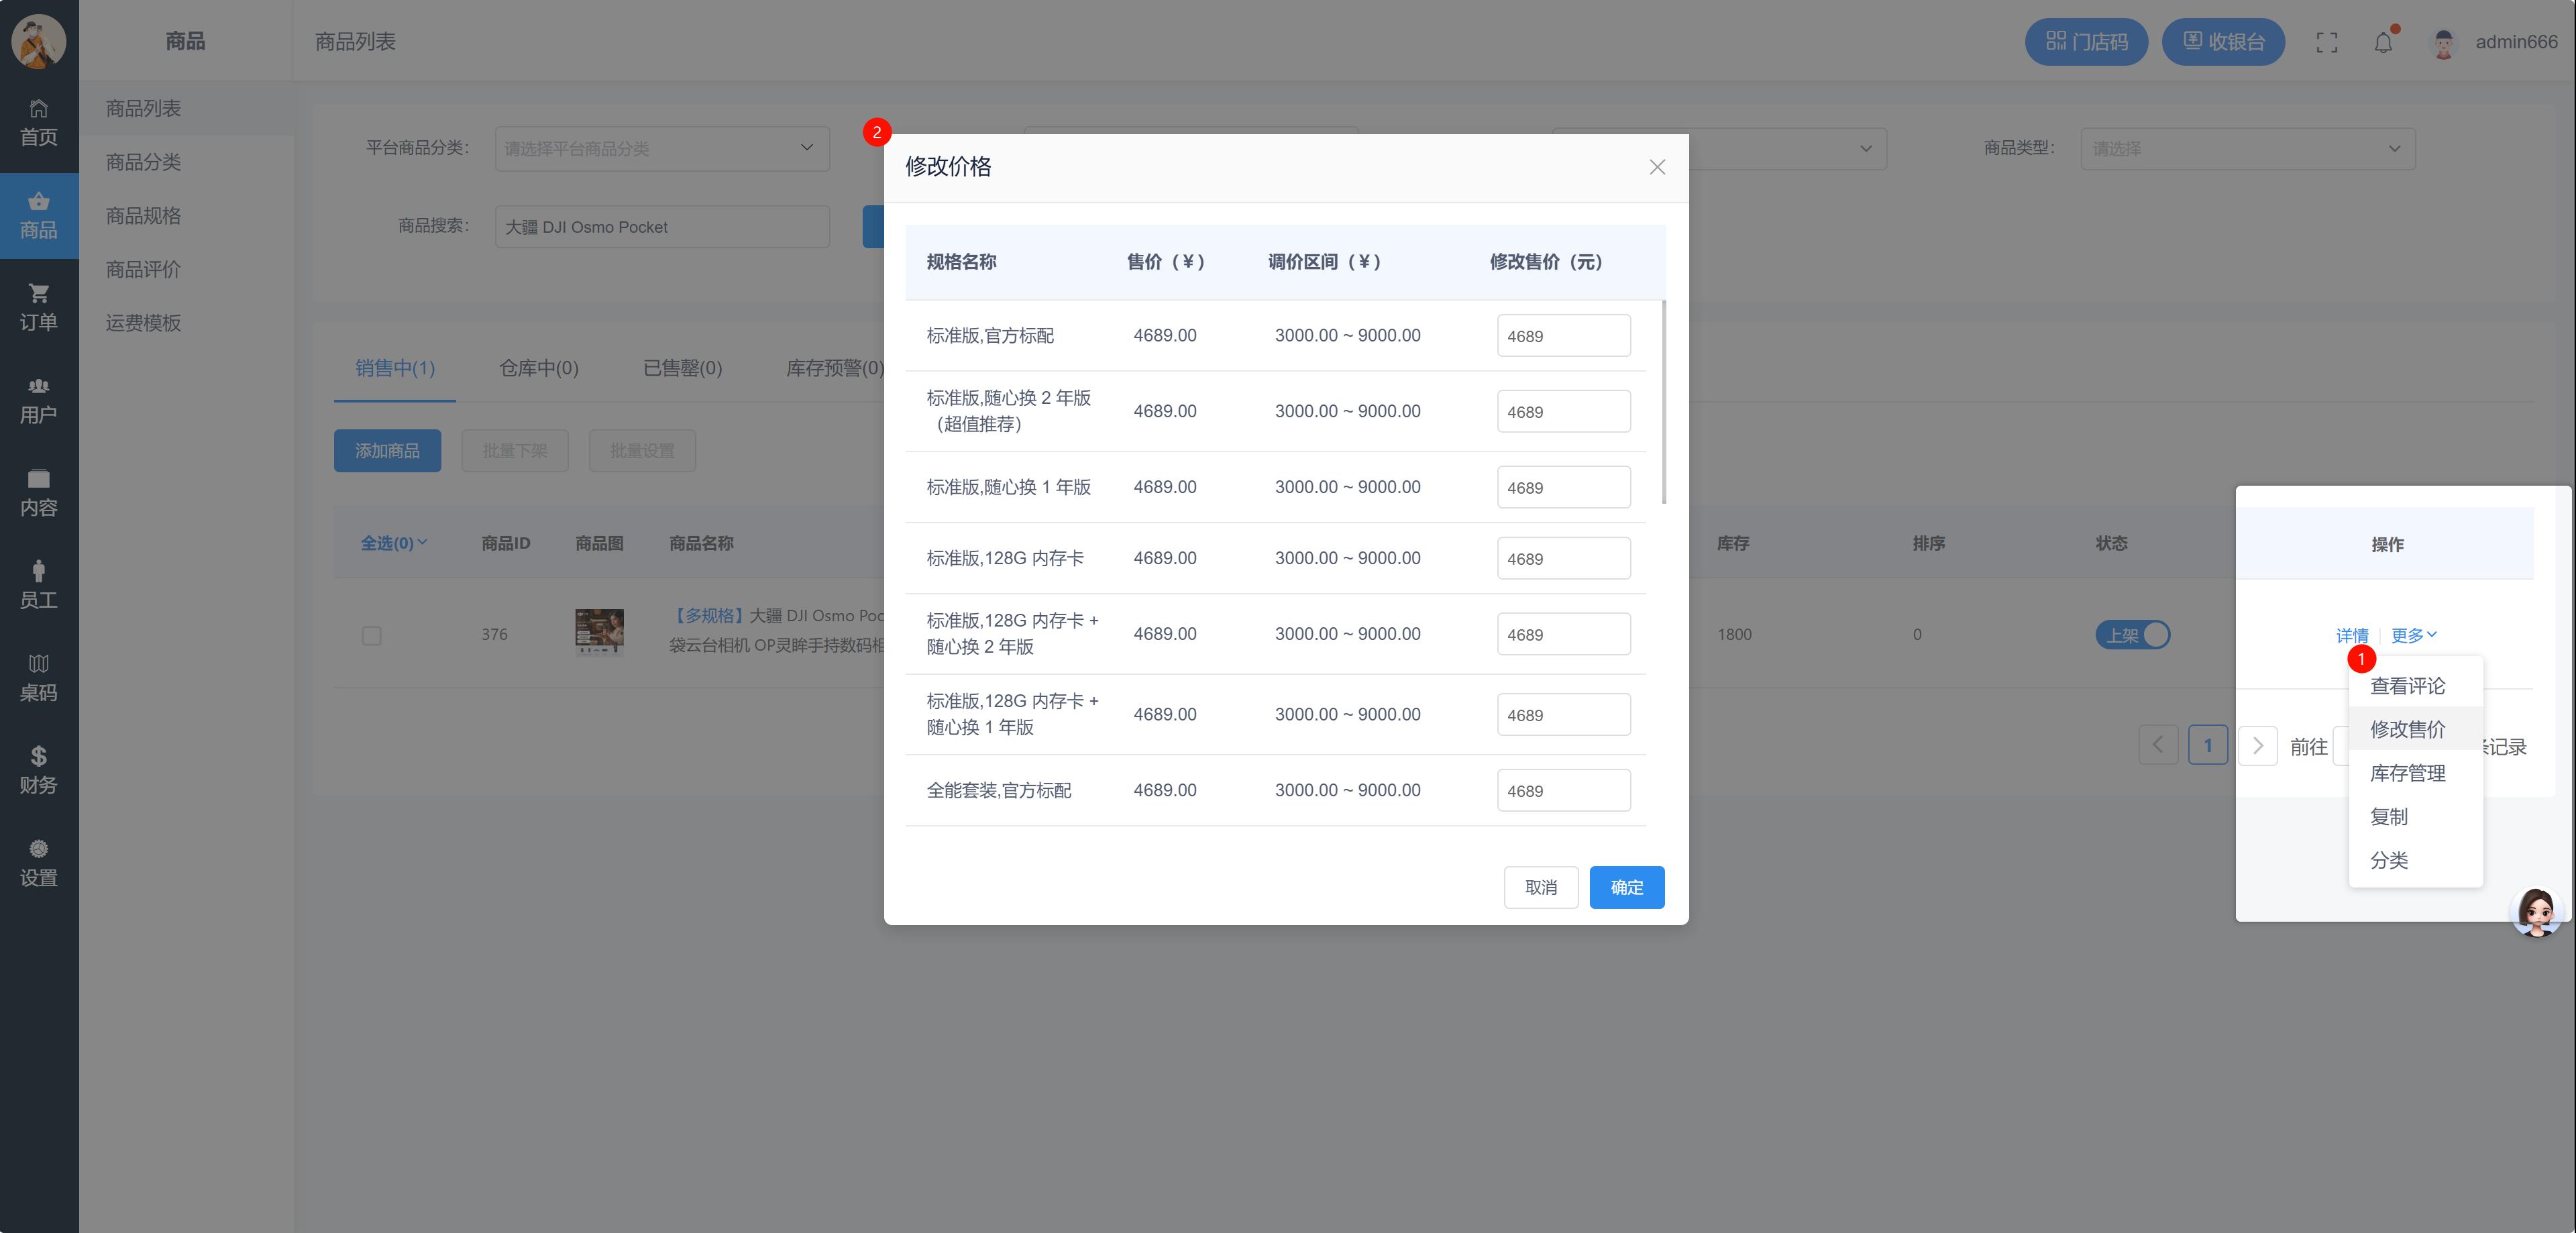This screenshot has height=1233, width=2576.
Task: Click the 取消 cancel button
Action: pos(1540,887)
